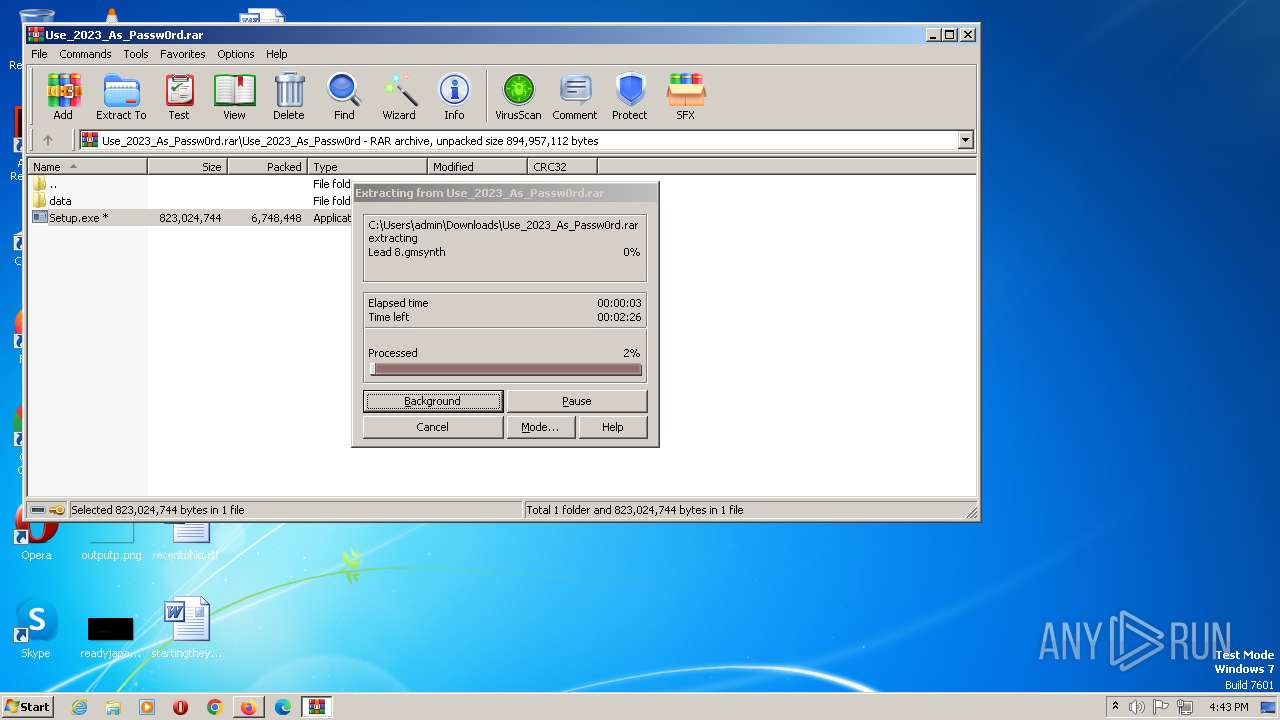Select Skype desktop shortcut
The width and height of the screenshot is (1280, 720).
coord(36,630)
